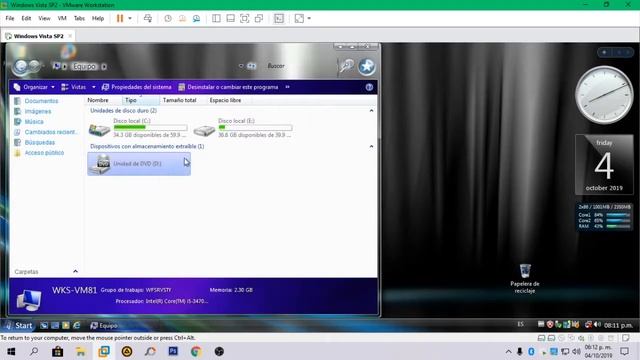Screen dimensions: 640x360
Task: Select the Windows Vista SP2 tab
Action: (x=38, y=36)
